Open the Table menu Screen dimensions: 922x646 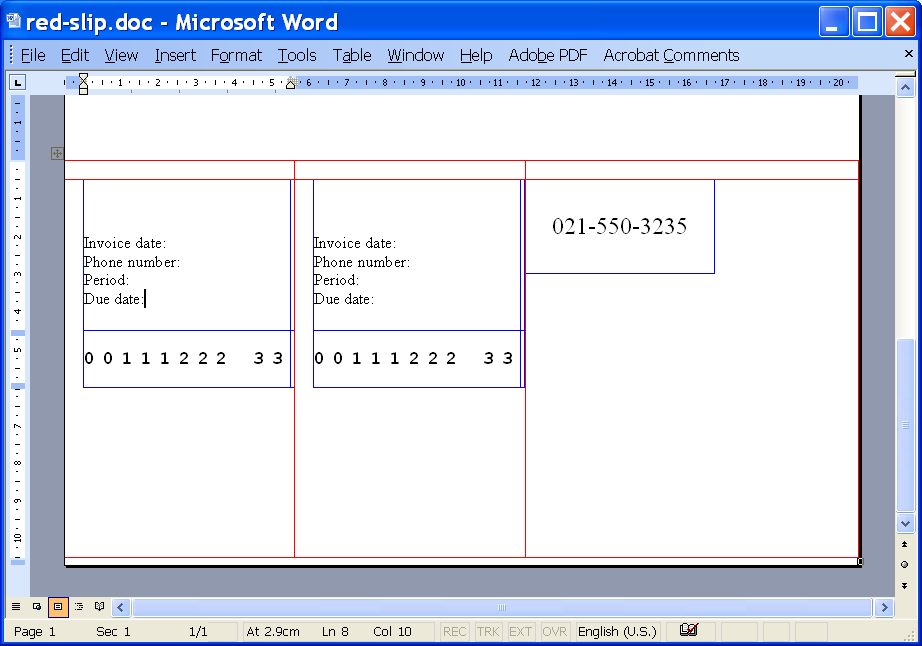pyautogui.click(x=352, y=55)
